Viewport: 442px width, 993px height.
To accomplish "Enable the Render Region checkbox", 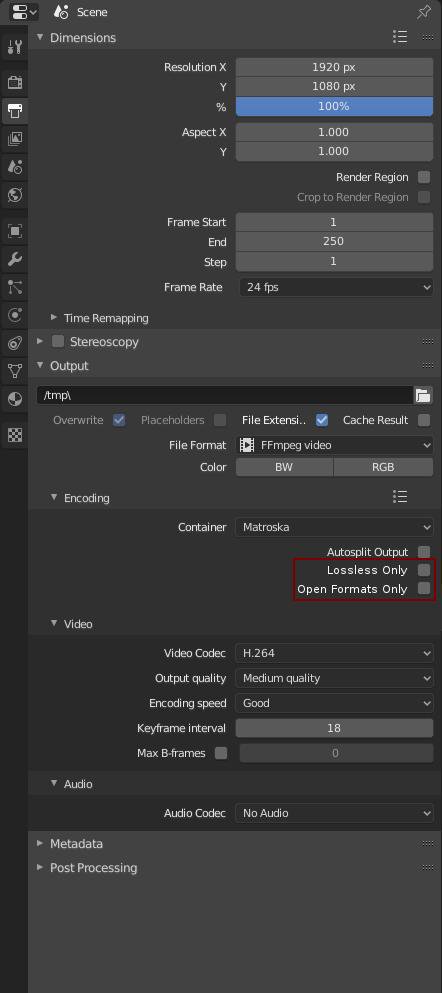I will coord(424,177).
